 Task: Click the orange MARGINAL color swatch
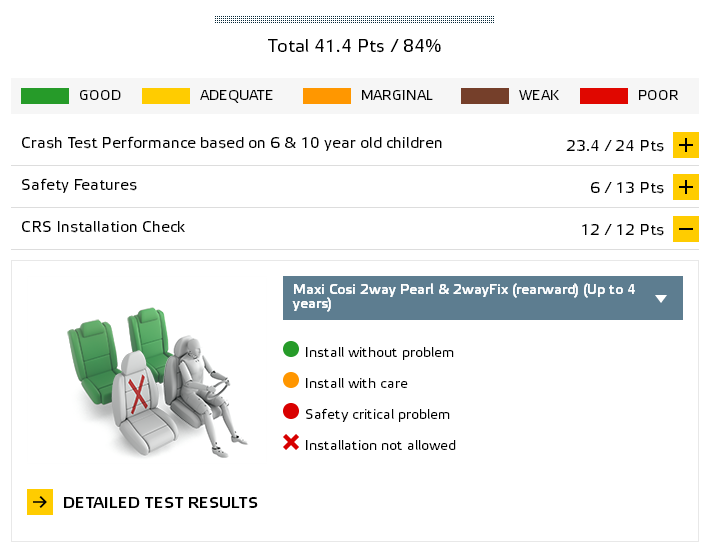point(327,96)
